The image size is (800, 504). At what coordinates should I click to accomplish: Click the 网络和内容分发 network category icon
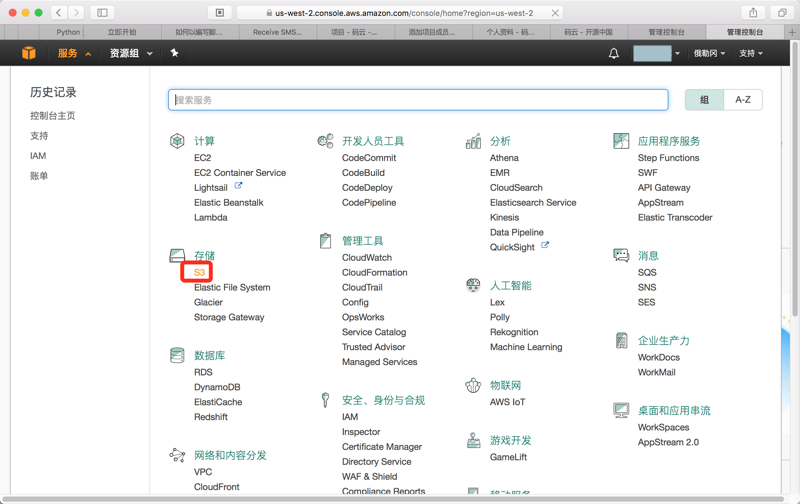point(177,455)
